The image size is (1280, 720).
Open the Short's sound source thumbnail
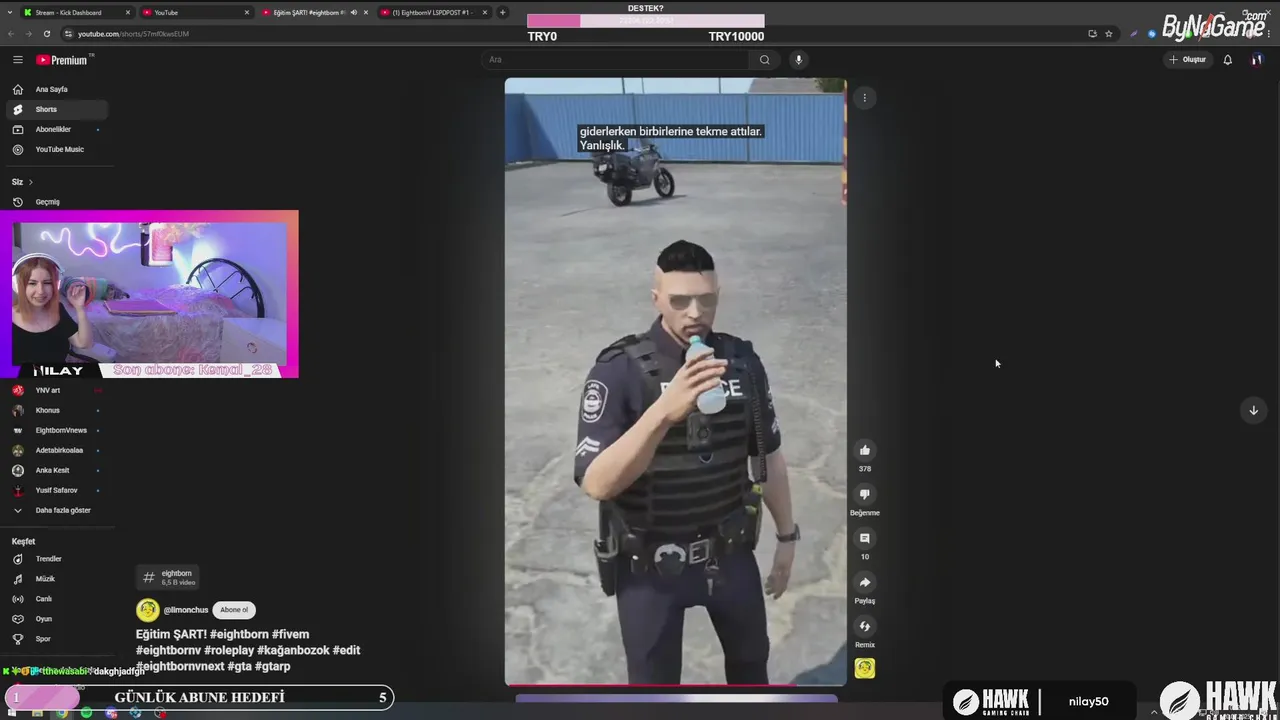(x=865, y=668)
